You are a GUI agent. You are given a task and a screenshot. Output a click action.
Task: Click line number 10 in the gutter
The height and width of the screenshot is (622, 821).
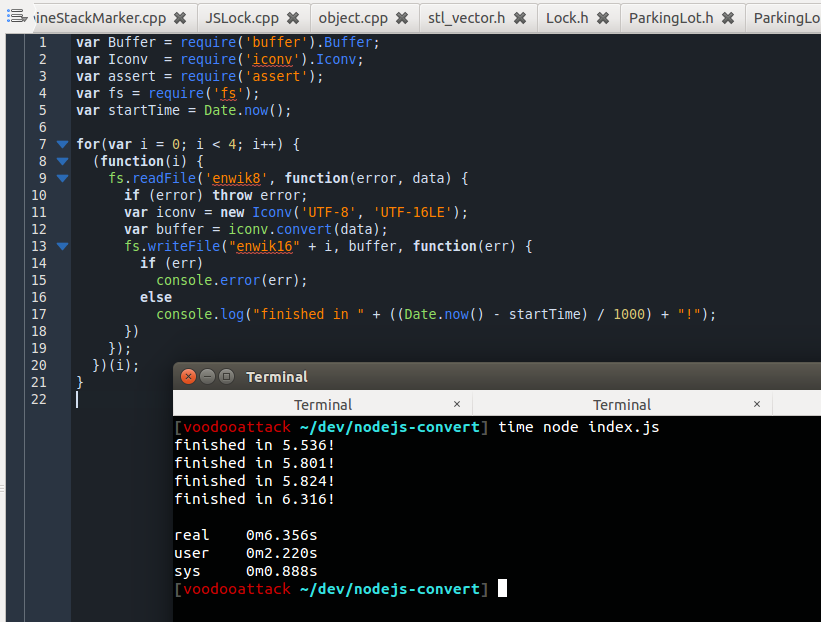tap(38, 194)
